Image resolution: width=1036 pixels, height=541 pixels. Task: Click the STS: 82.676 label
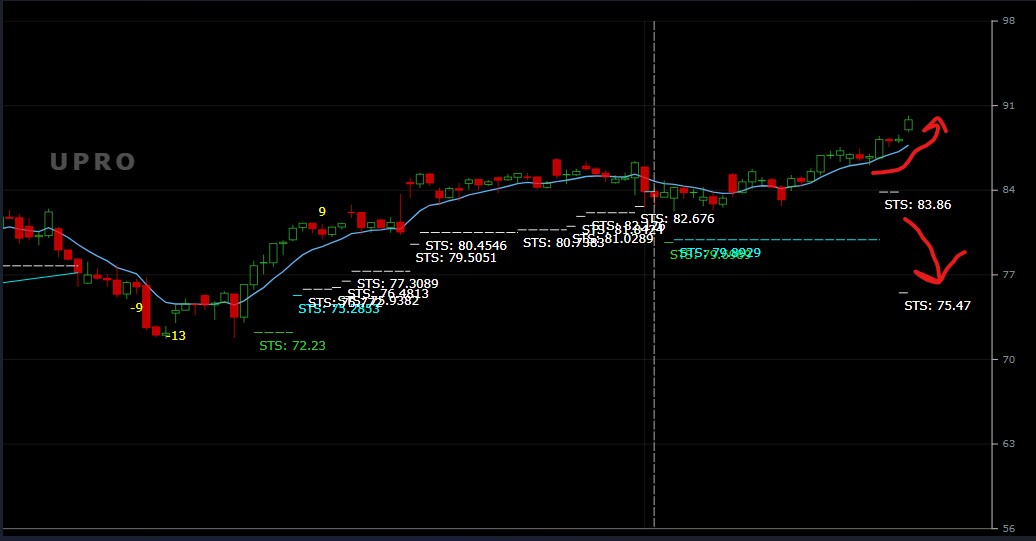point(677,218)
